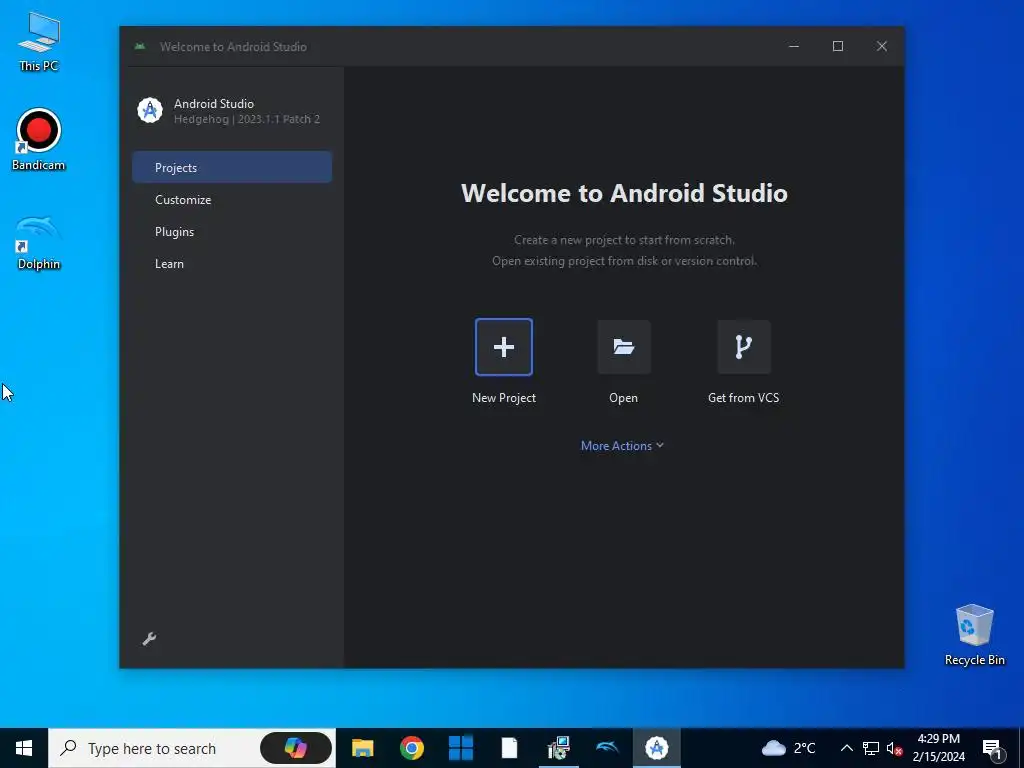
Task: Expand the More Actions dropdown
Action: [622, 445]
